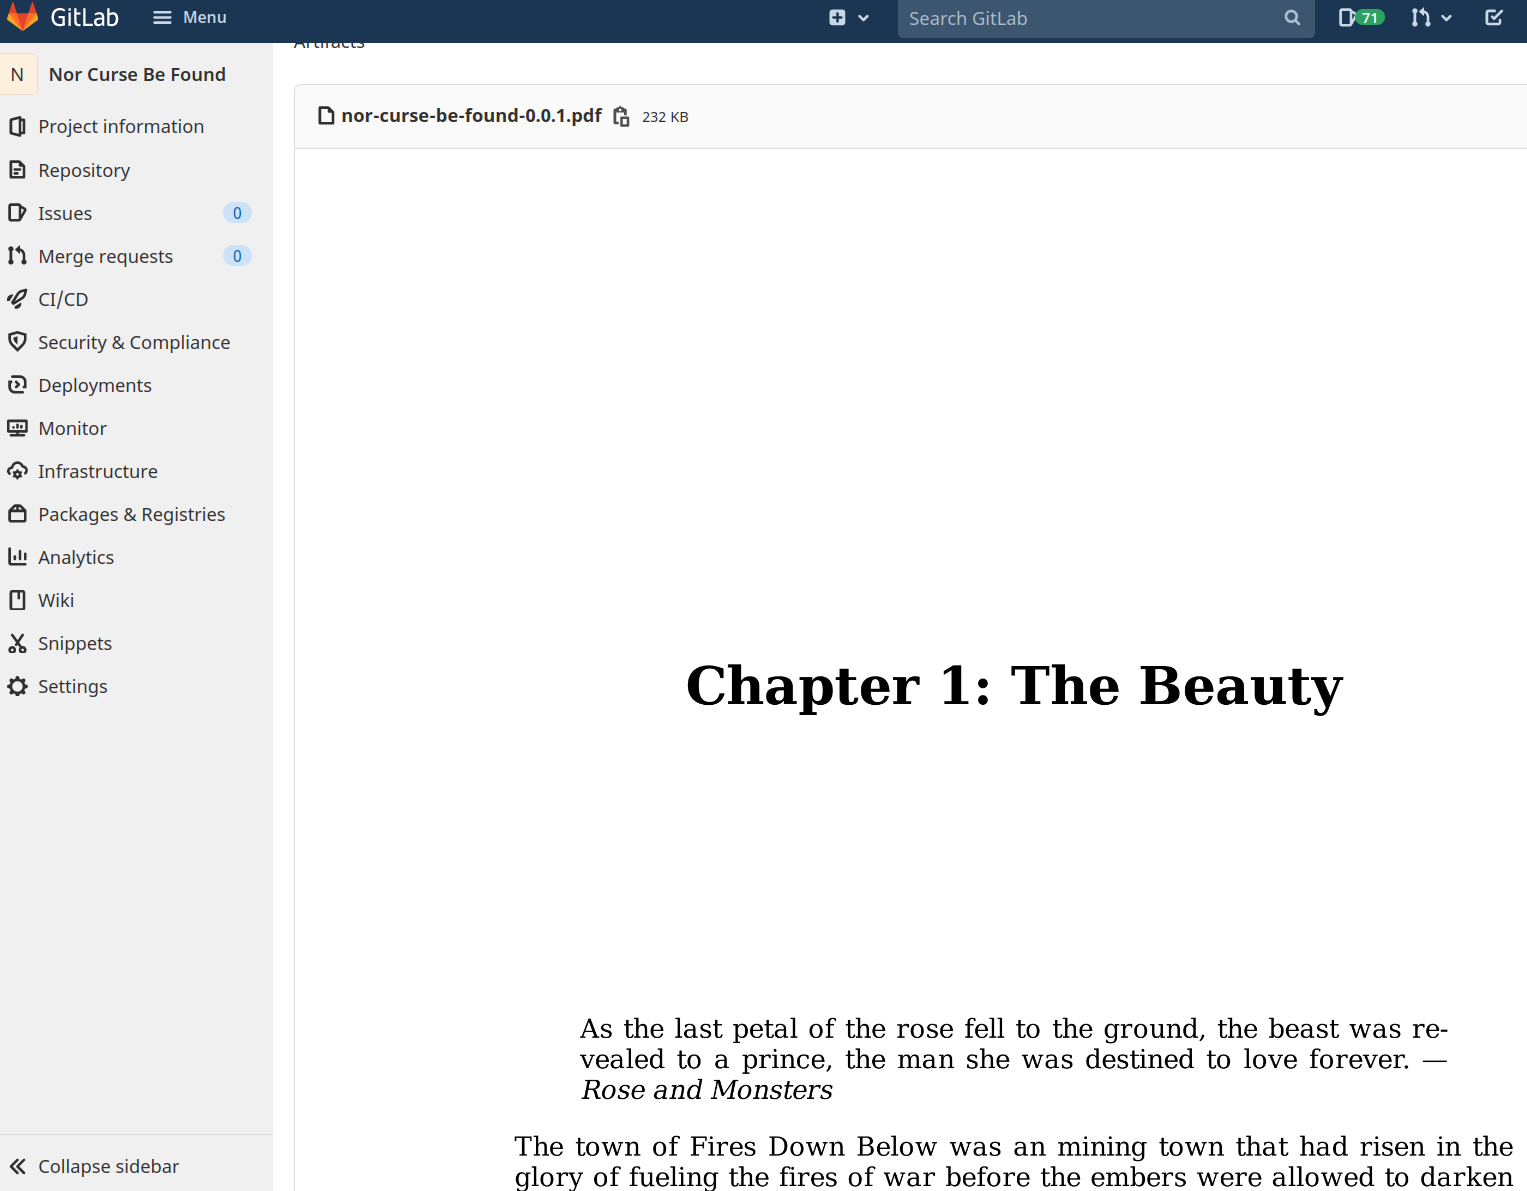Click the Merge requests sidebar icon
Viewport: 1527px width, 1191px height.
(17, 256)
